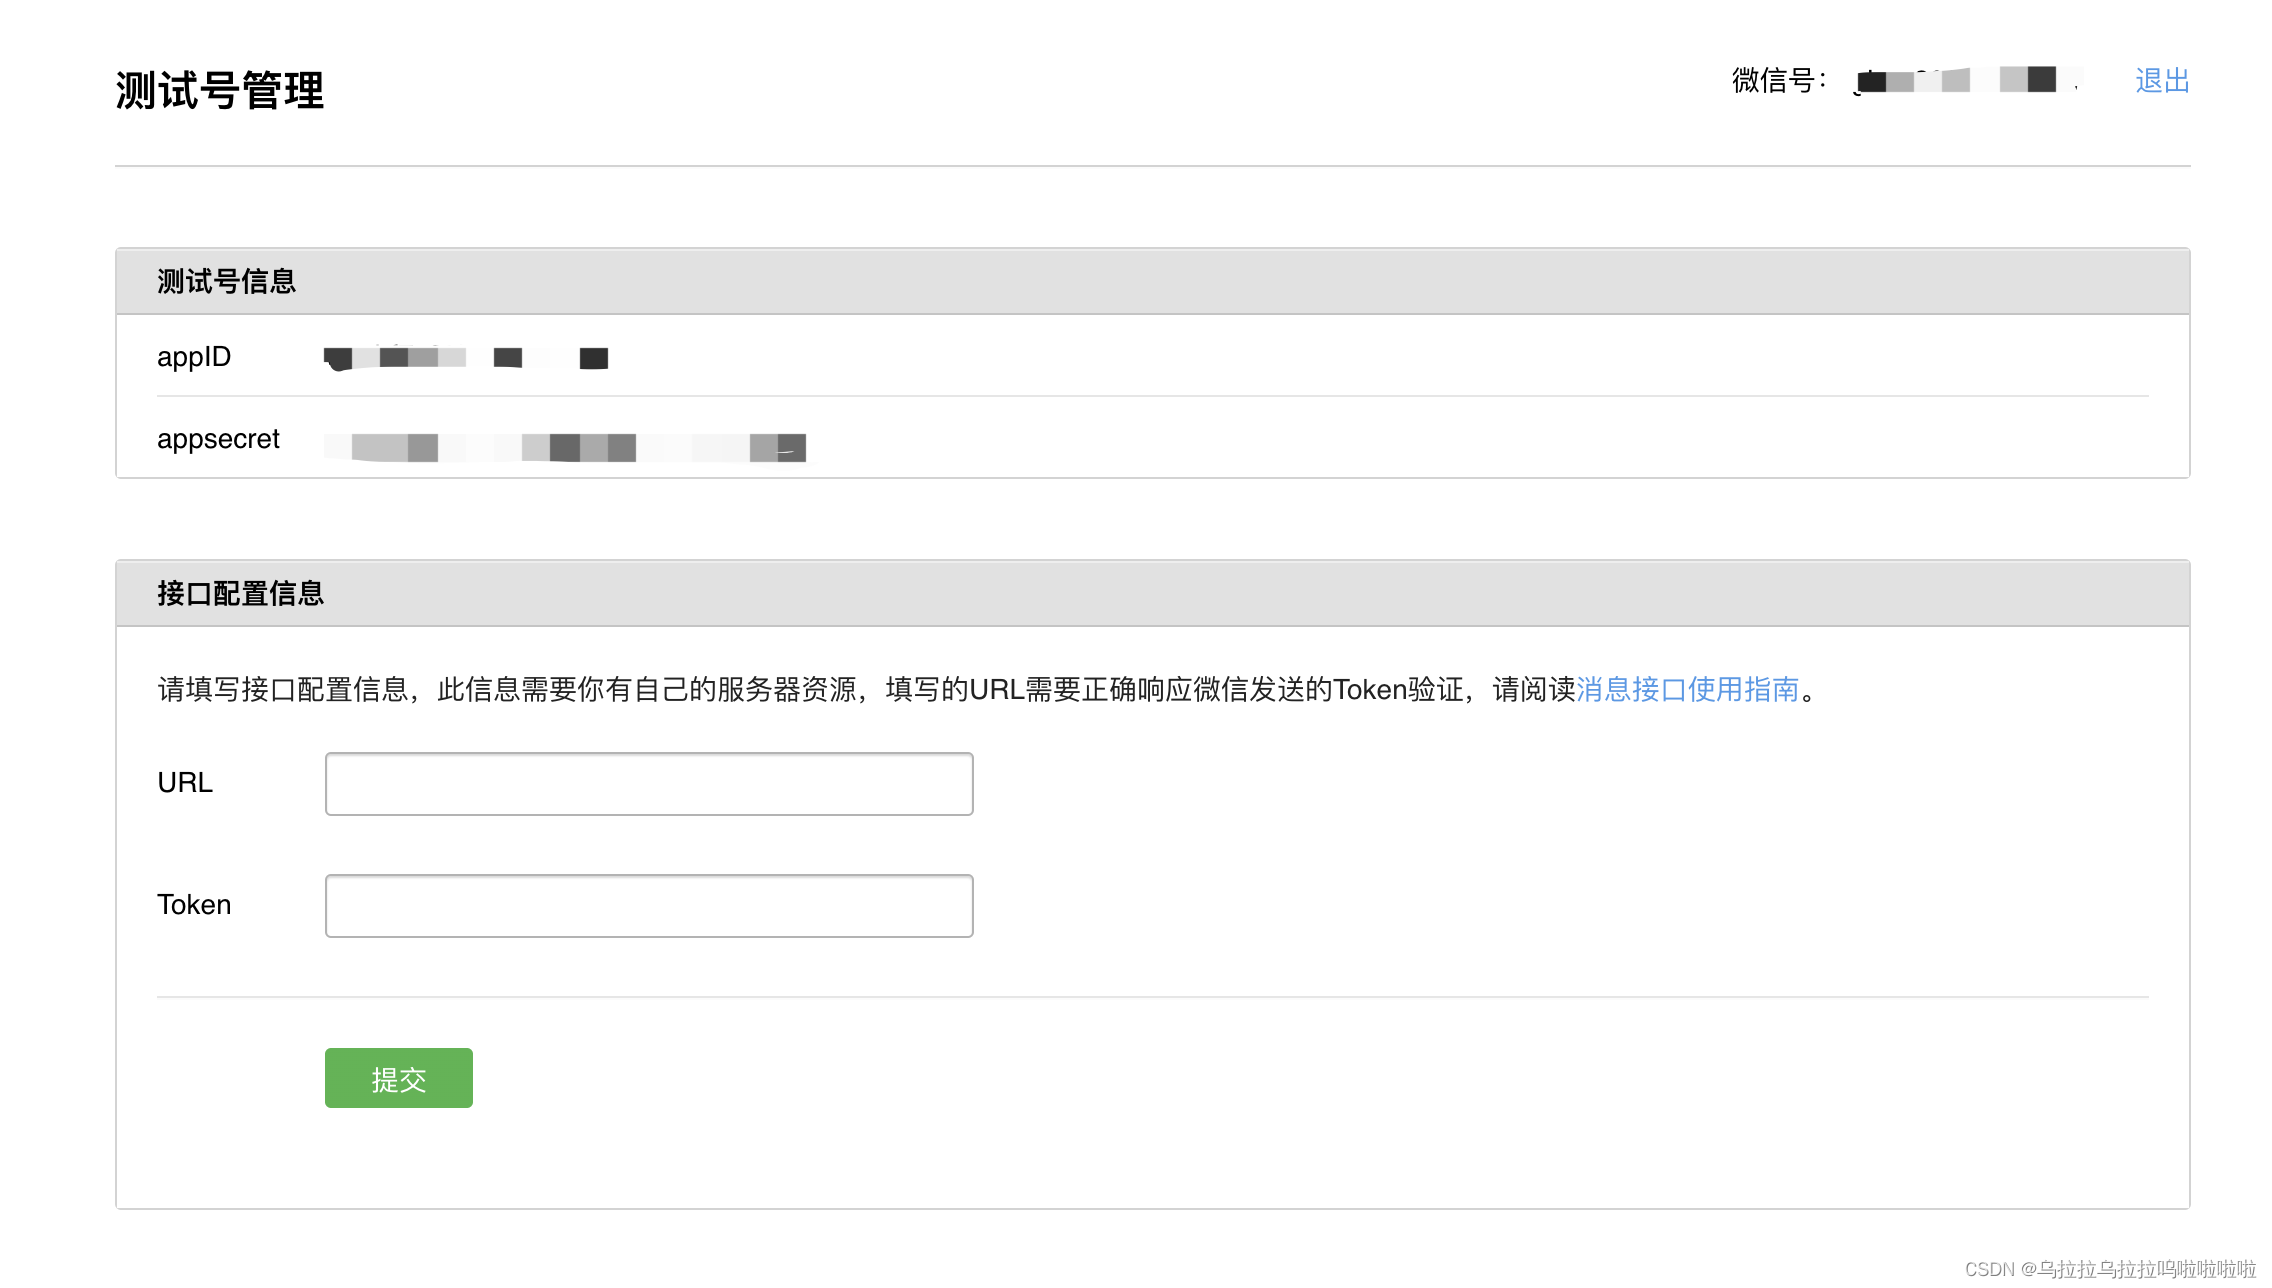Click the blurred WeChat ID value
2272x1288 pixels.
(1966, 80)
